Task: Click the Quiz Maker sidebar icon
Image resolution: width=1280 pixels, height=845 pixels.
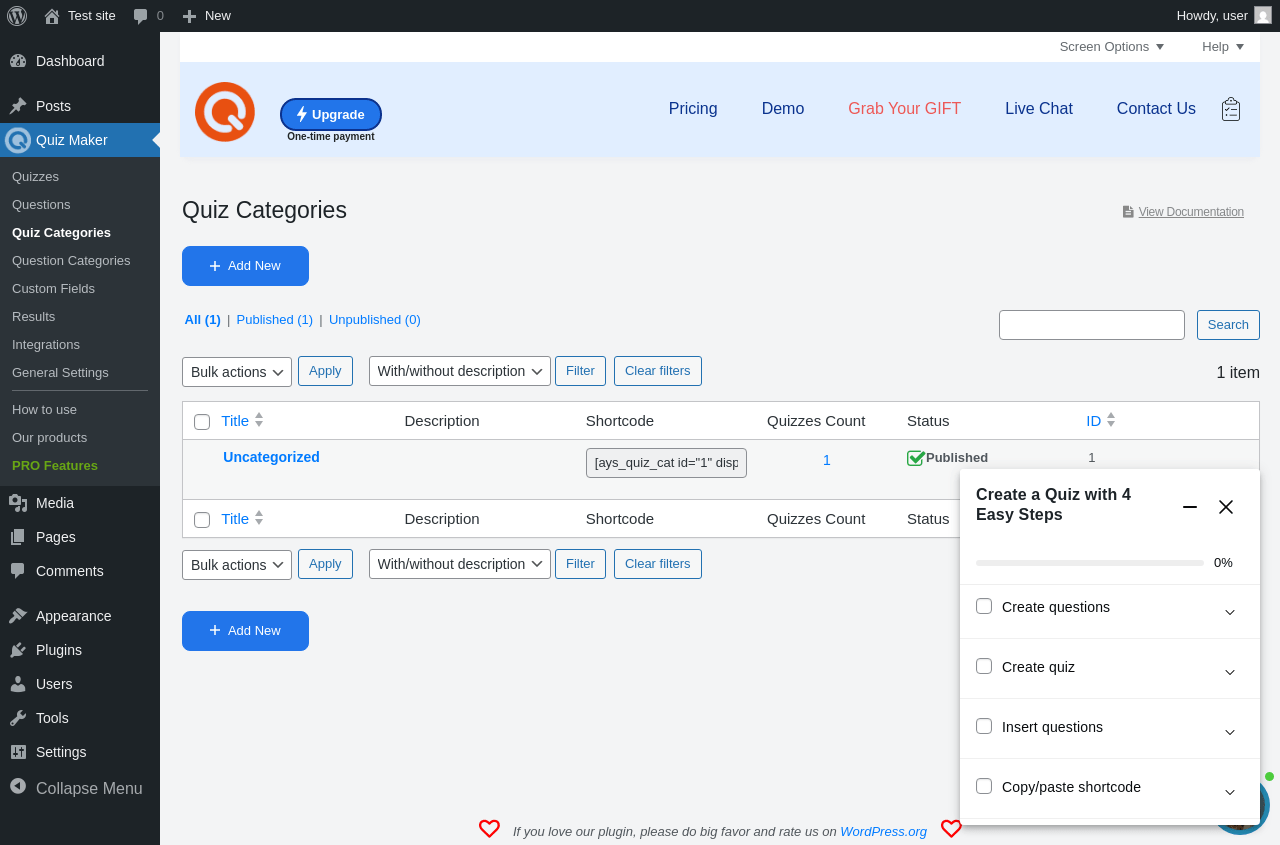Action: [18, 140]
